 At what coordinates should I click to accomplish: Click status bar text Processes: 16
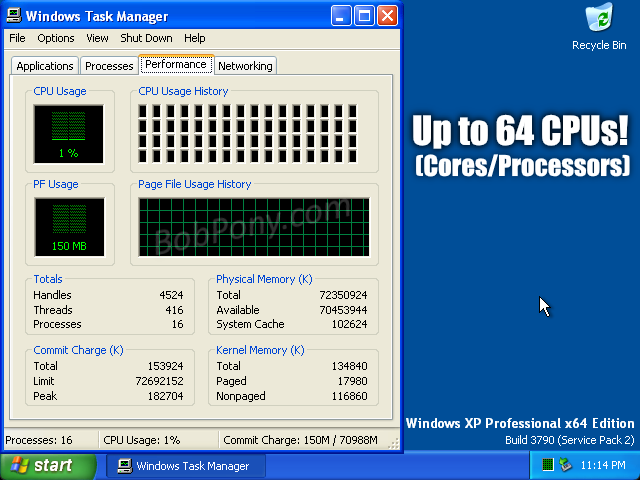point(39,440)
